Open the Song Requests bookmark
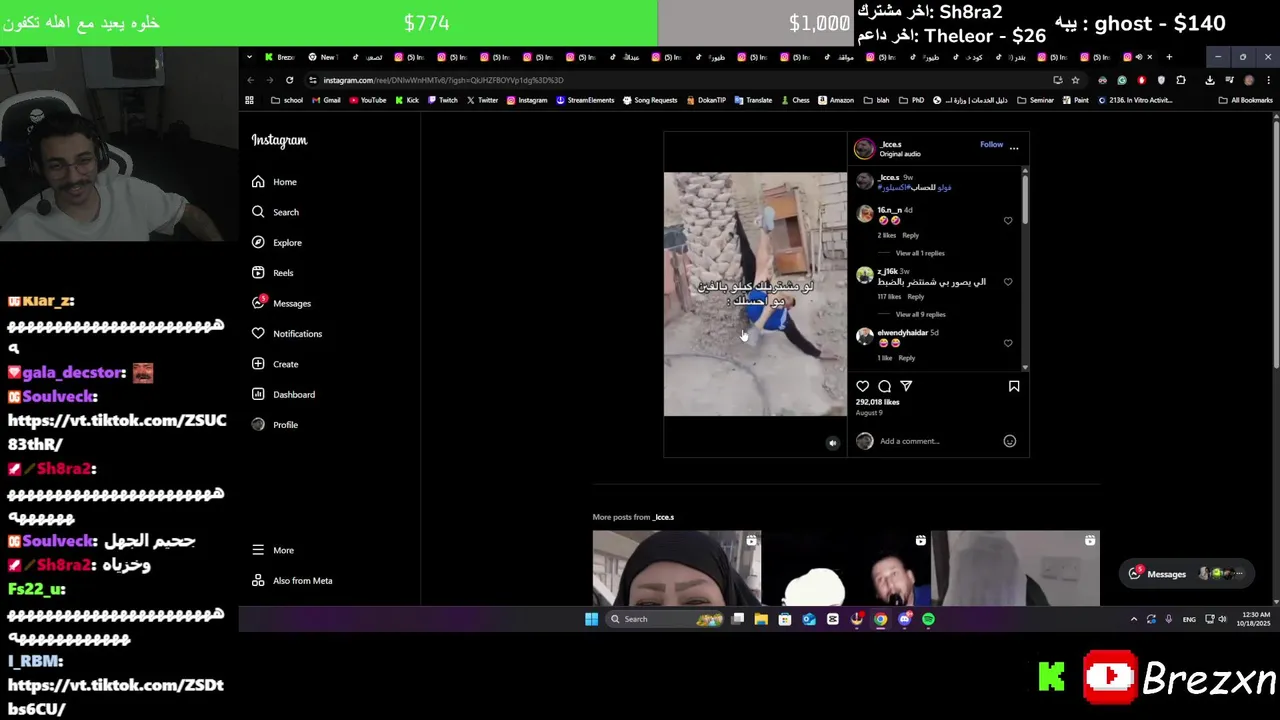The width and height of the screenshot is (1280, 720). [x=650, y=100]
